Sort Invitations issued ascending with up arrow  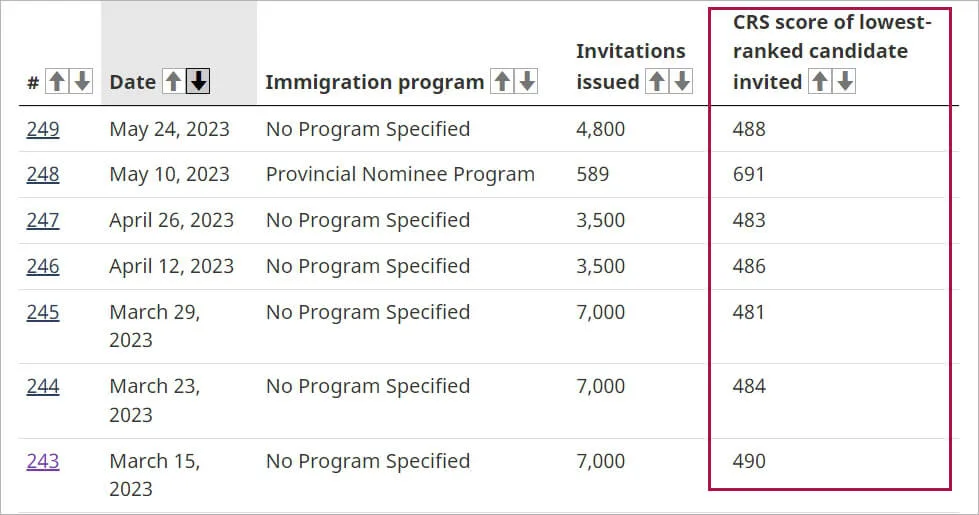tap(656, 82)
